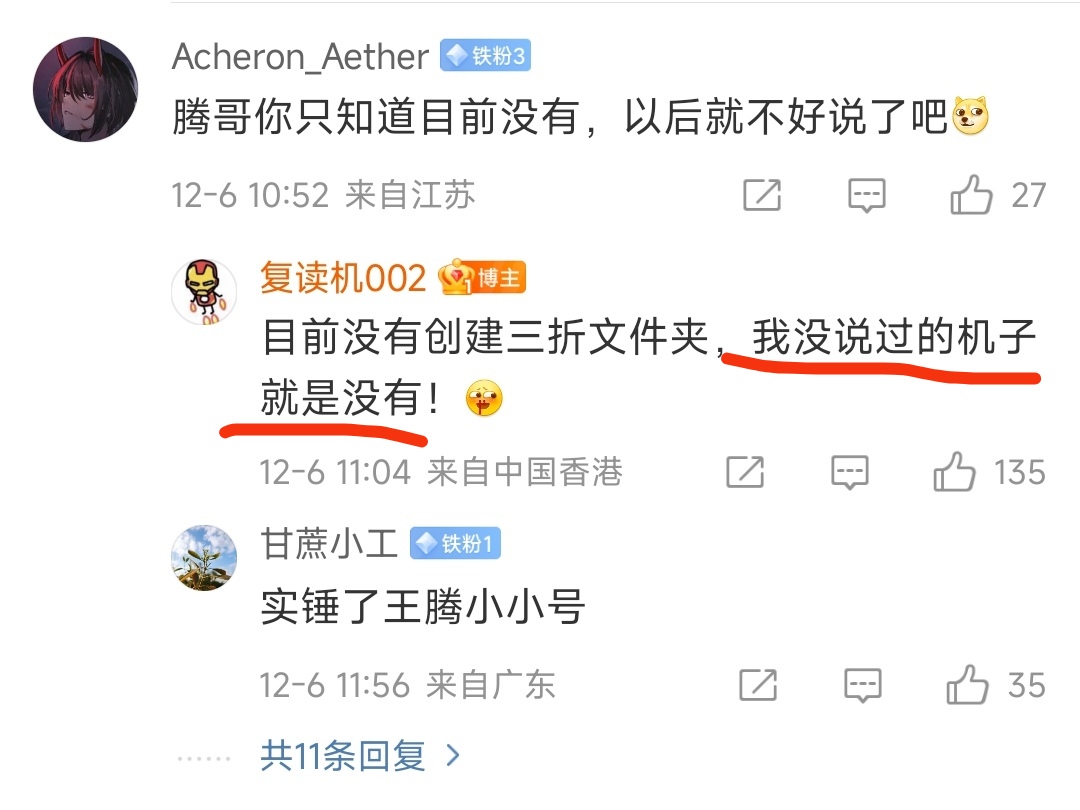This screenshot has height=810, width=1080.
Task: Tap the 铁粉3 fan badge
Action: [486, 56]
